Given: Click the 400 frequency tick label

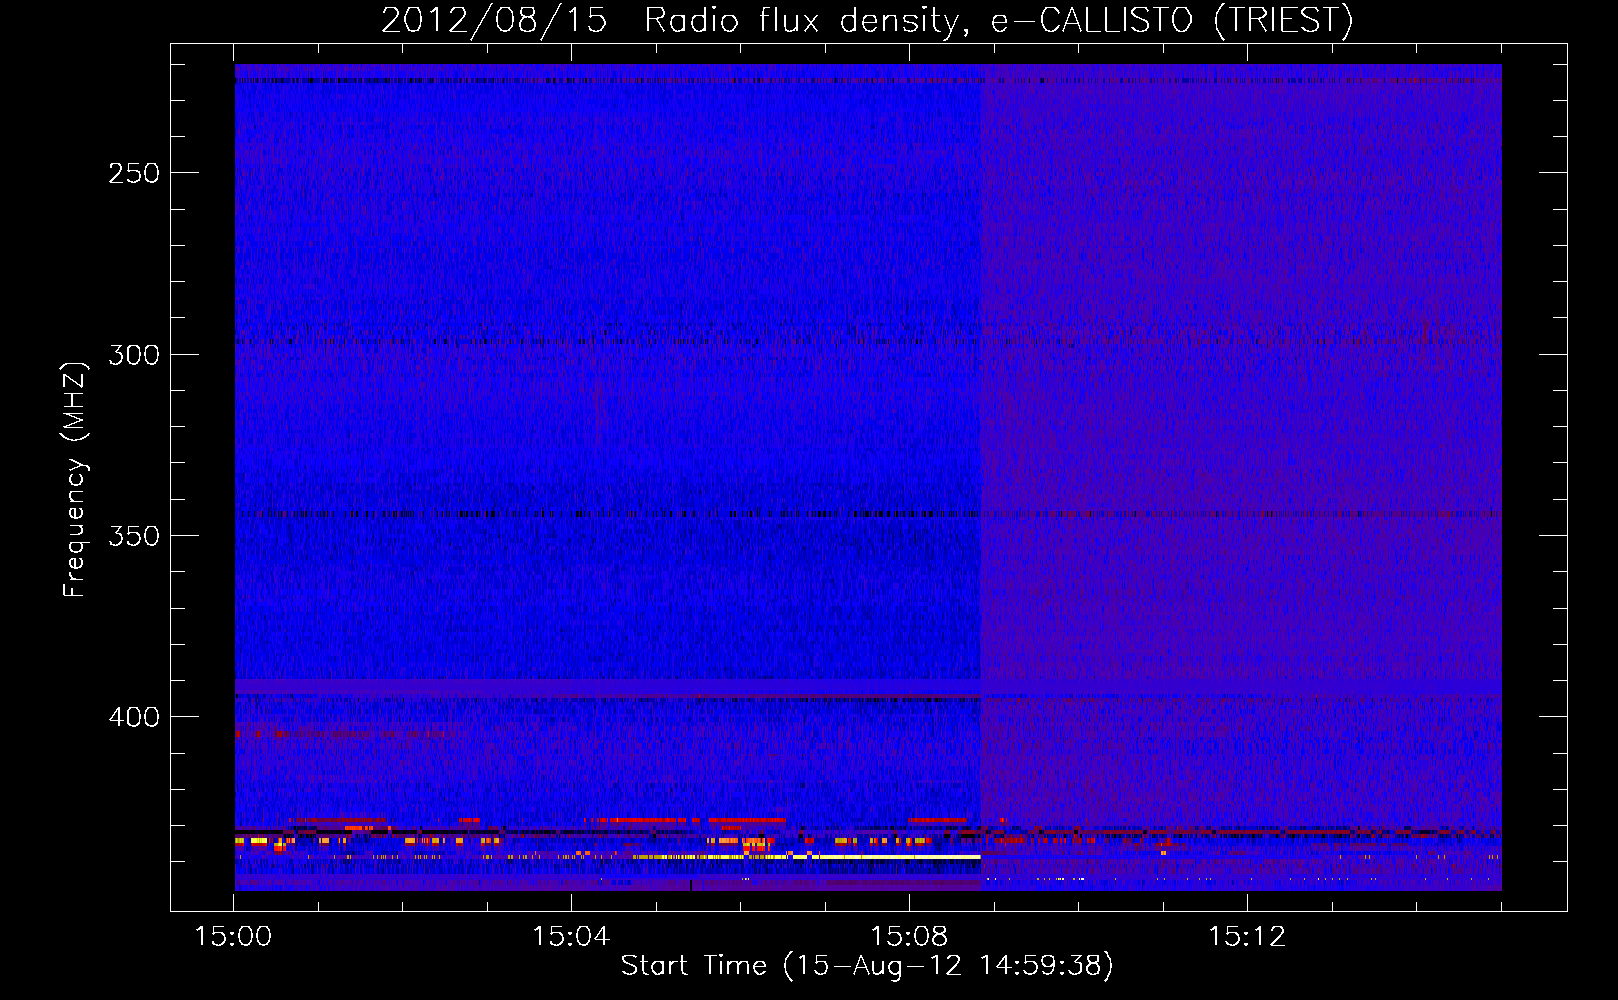Looking at the screenshot, I should pos(133,717).
